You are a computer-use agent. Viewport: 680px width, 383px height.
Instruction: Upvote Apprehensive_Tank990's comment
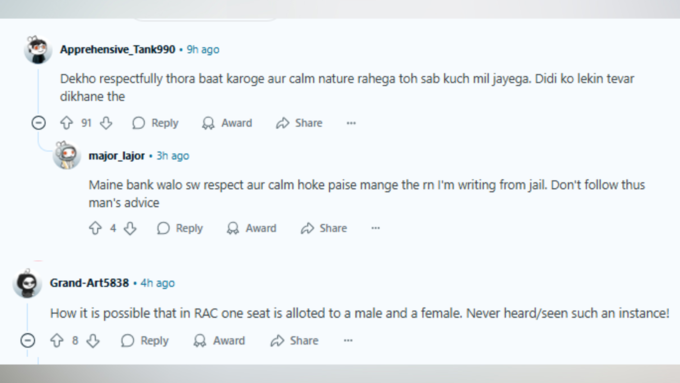coord(66,123)
